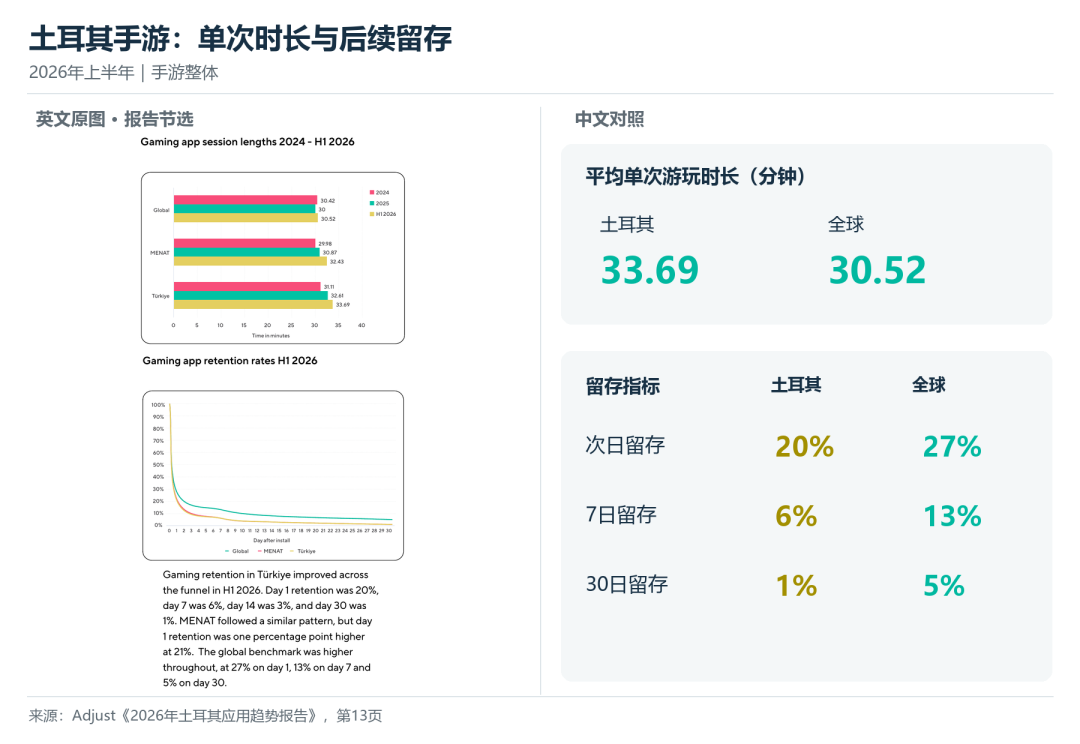Click the row label 7日留存
Viewport: 1080px width, 744px height.
621,515
